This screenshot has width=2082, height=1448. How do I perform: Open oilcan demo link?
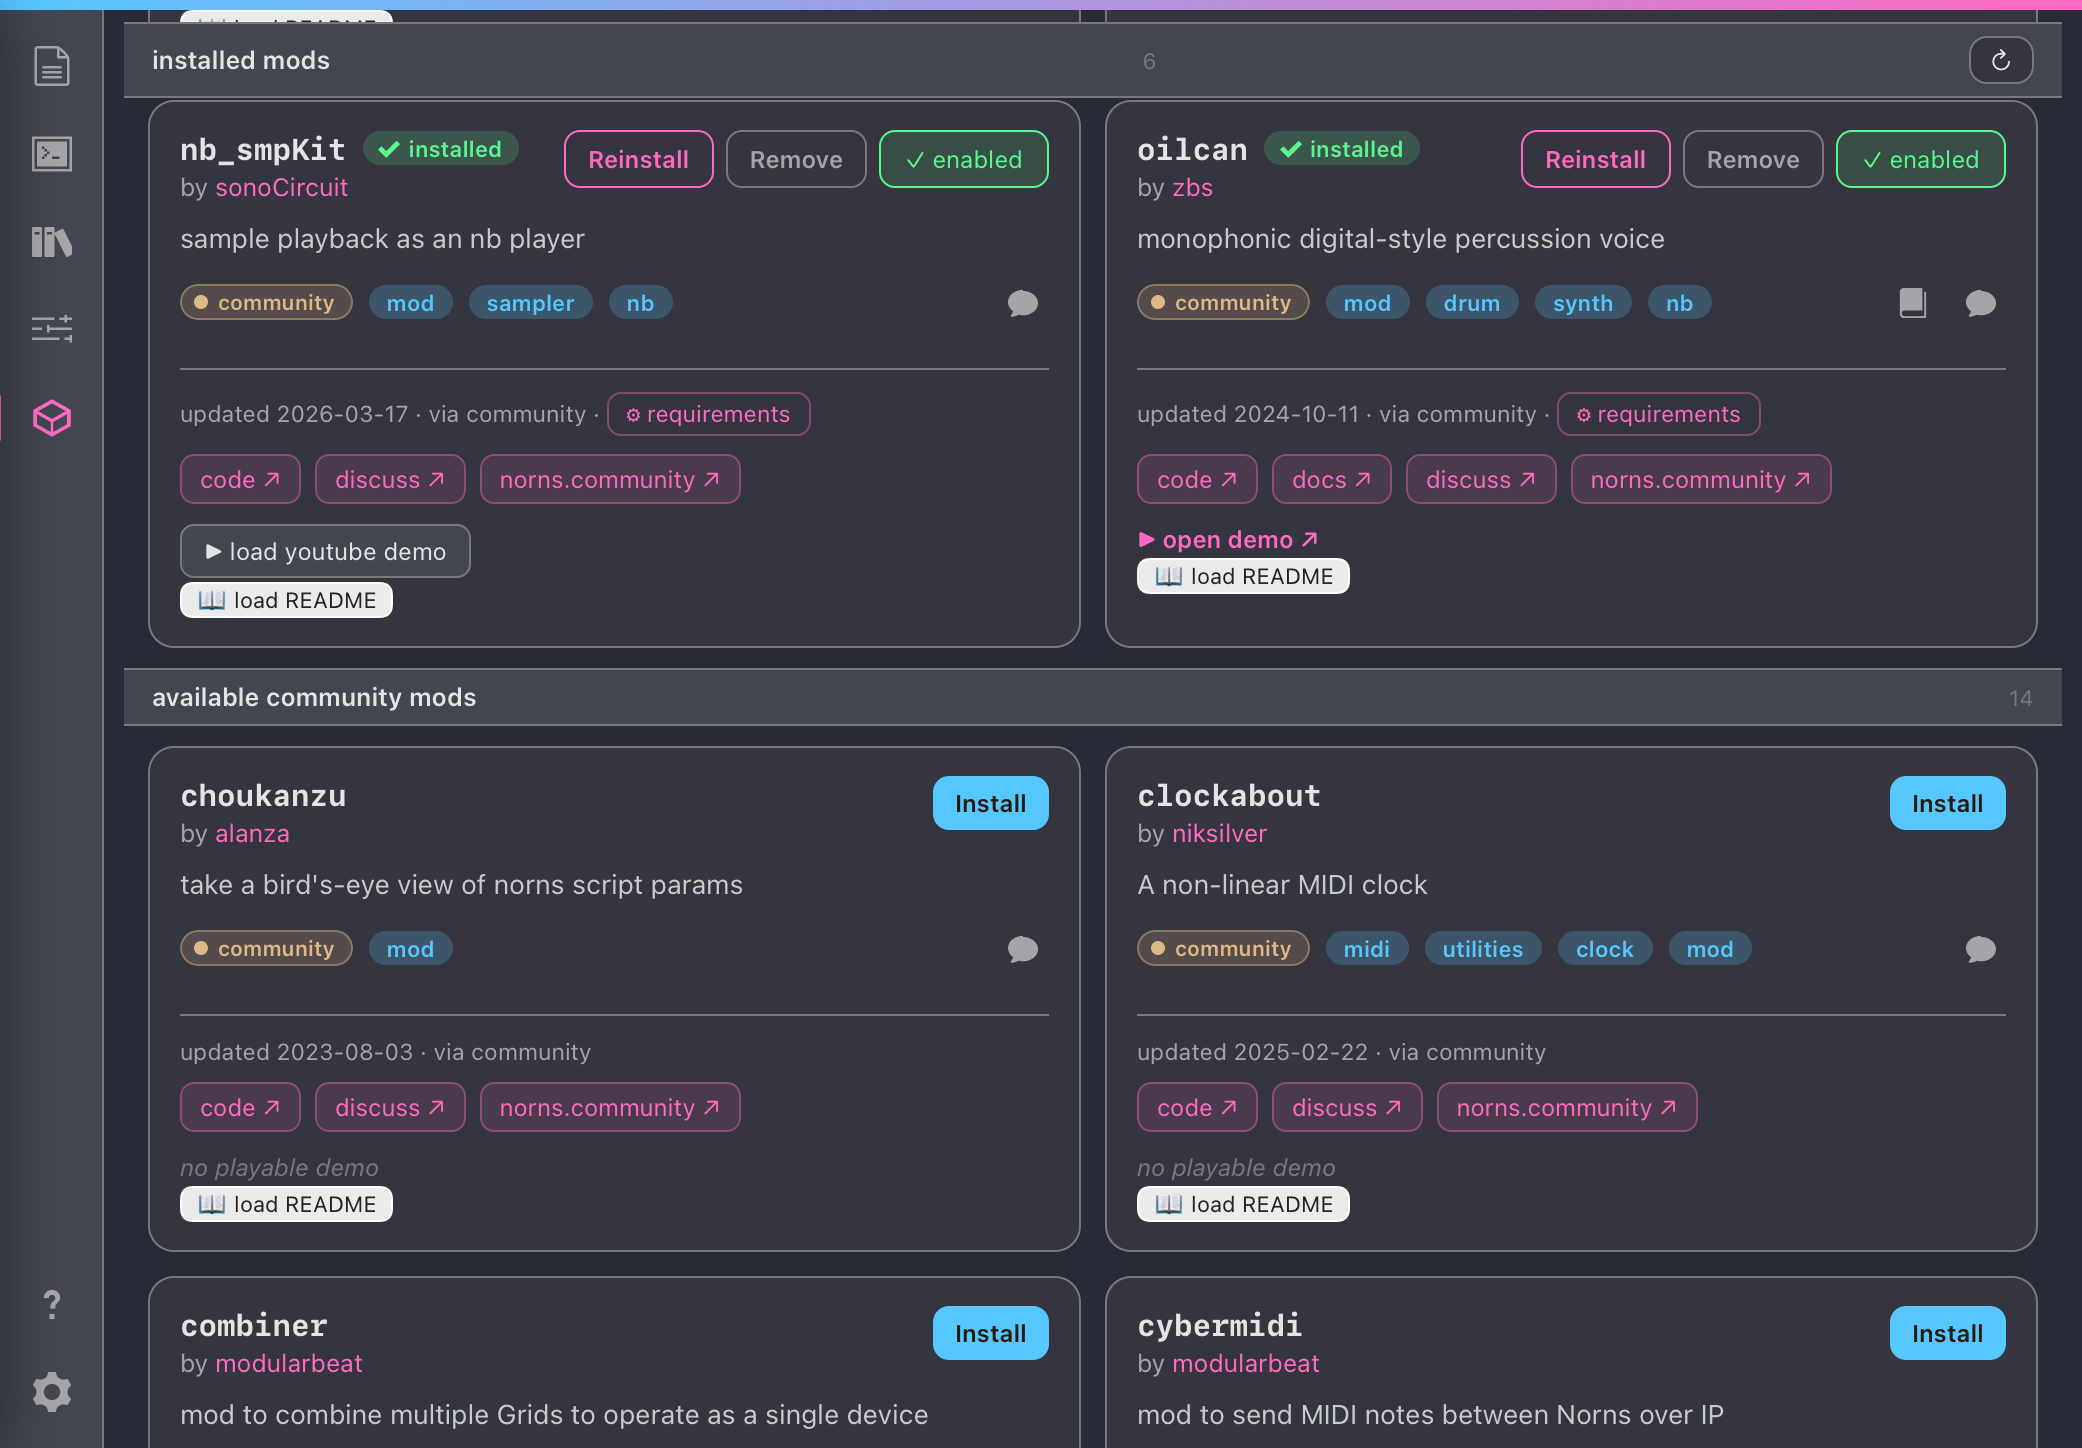tap(1228, 540)
